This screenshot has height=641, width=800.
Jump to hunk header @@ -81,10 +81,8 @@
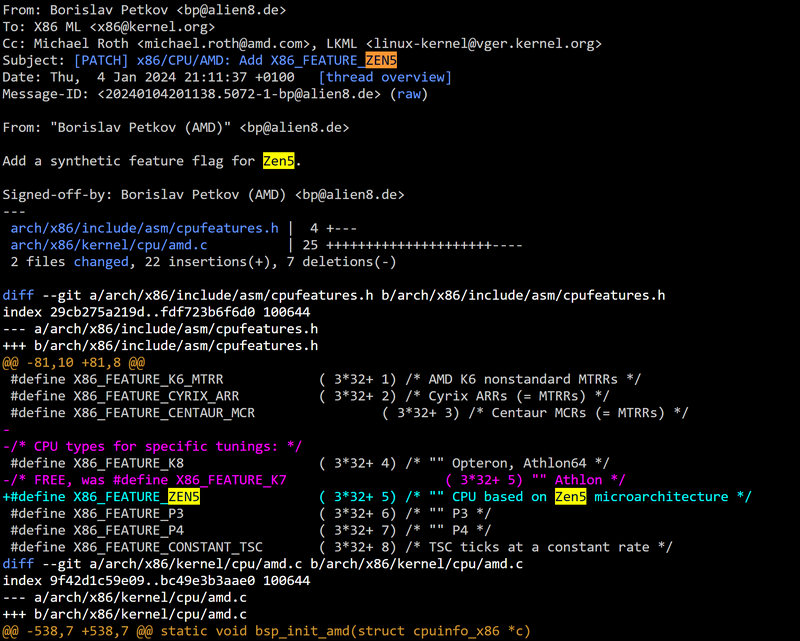point(73,363)
